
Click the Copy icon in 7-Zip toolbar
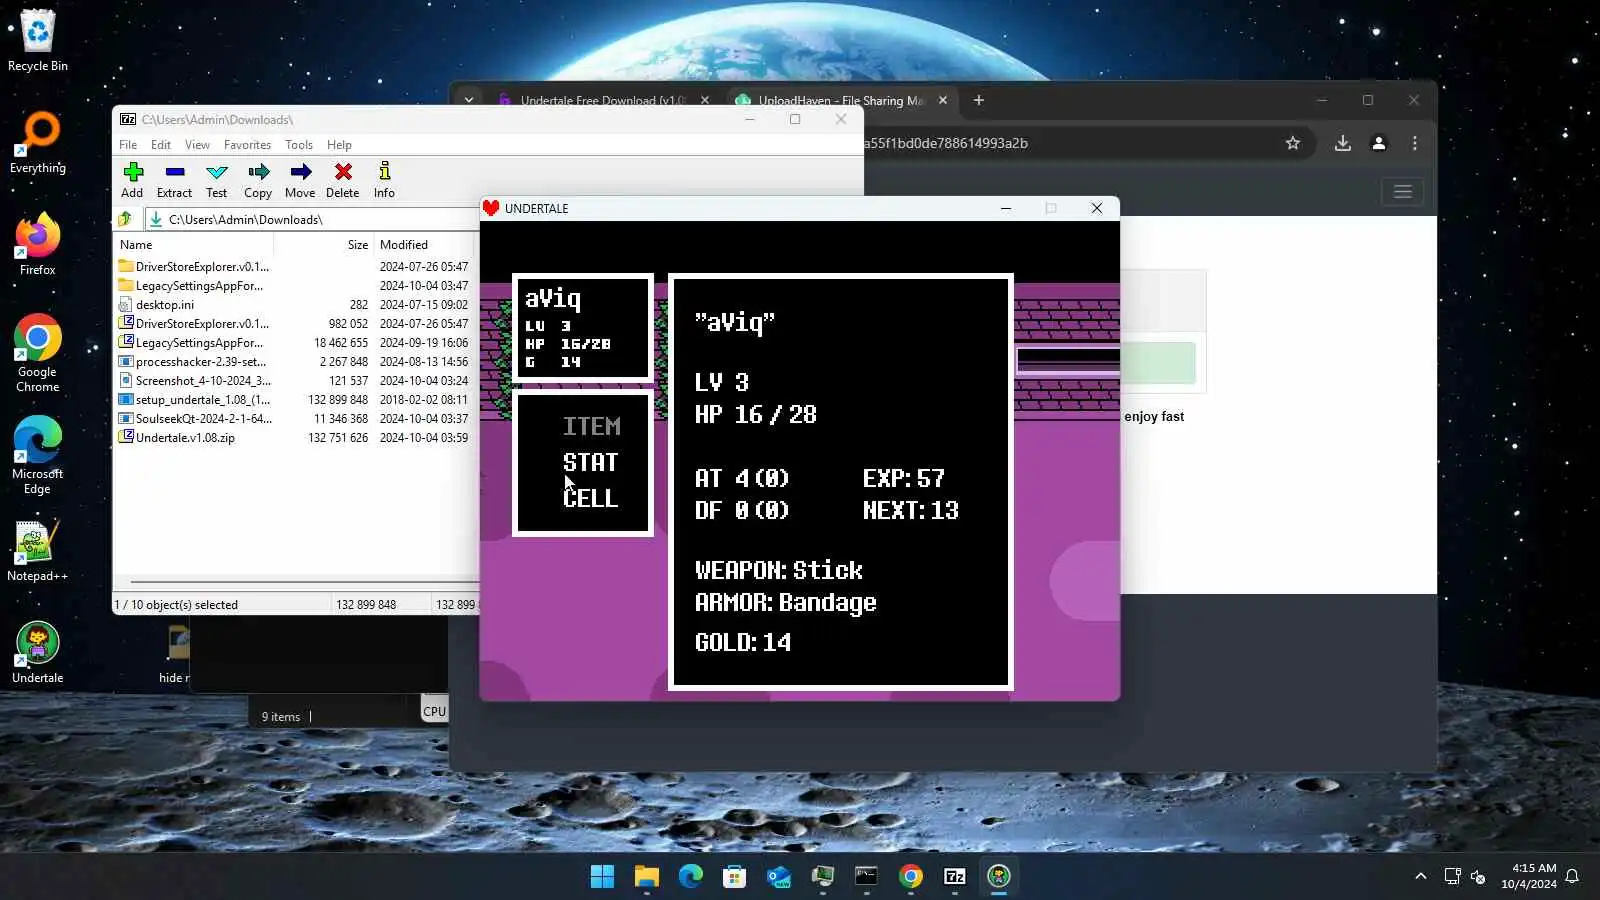point(258,180)
